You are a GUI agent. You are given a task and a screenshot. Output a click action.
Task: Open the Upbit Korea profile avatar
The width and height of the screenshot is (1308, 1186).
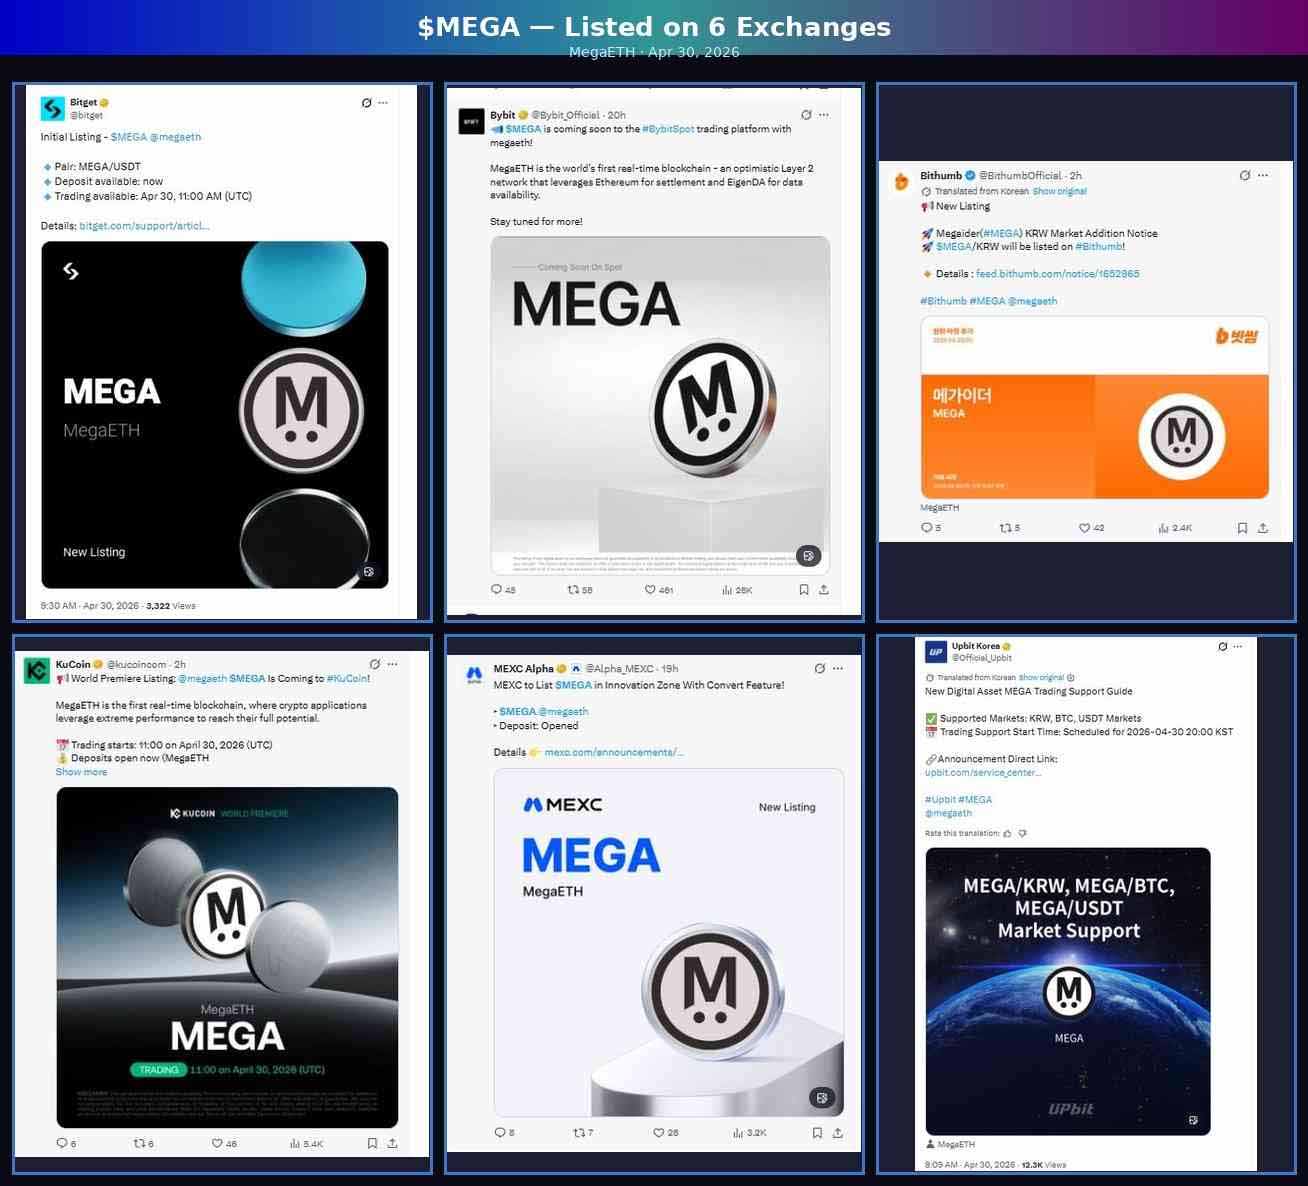(936, 652)
